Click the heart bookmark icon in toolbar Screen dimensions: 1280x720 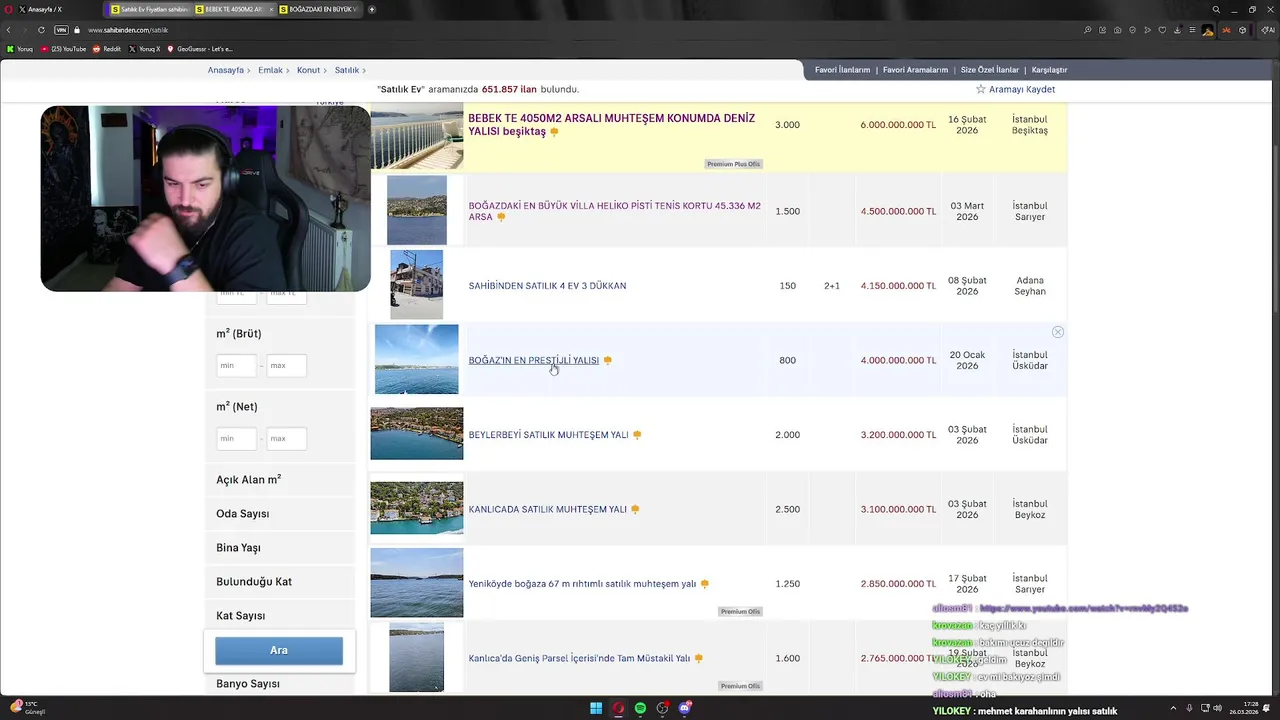(x=1162, y=30)
